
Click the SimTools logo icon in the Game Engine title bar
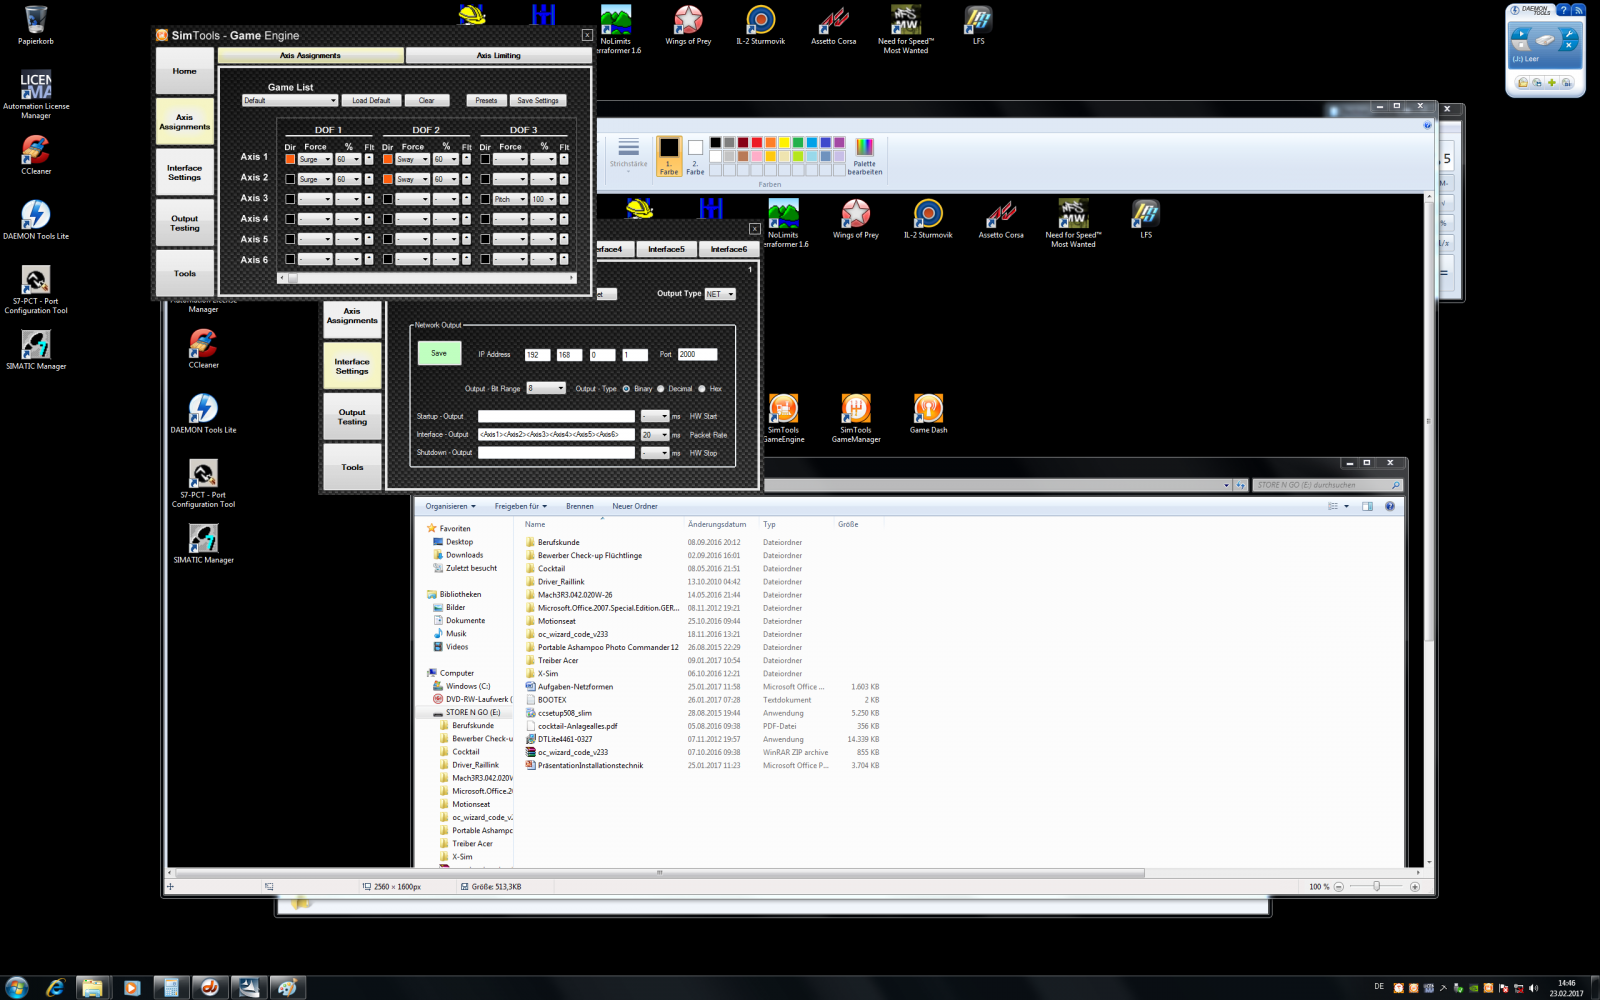click(x=162, y=35)
